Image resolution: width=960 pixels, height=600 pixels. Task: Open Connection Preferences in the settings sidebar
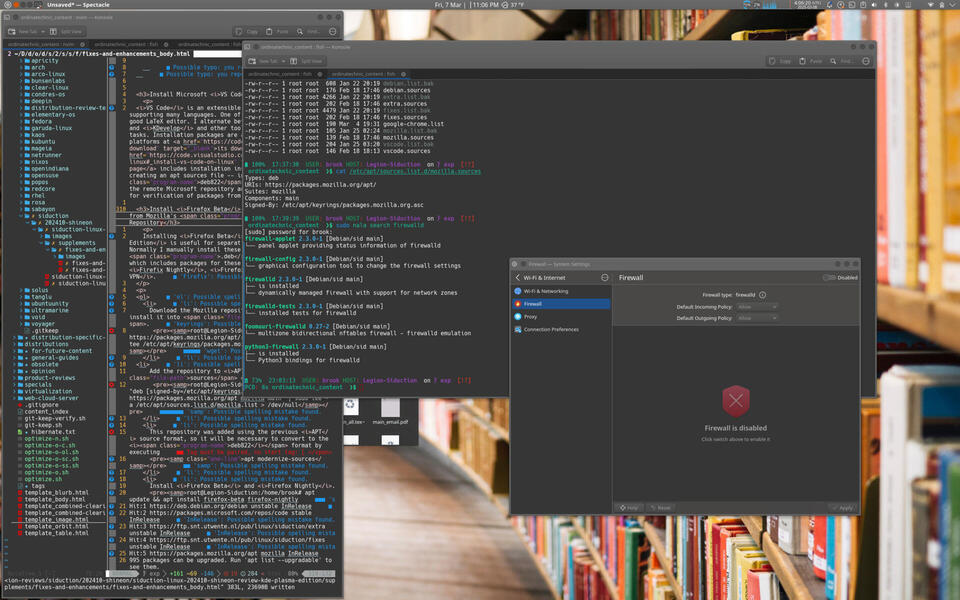coord(561,329)
